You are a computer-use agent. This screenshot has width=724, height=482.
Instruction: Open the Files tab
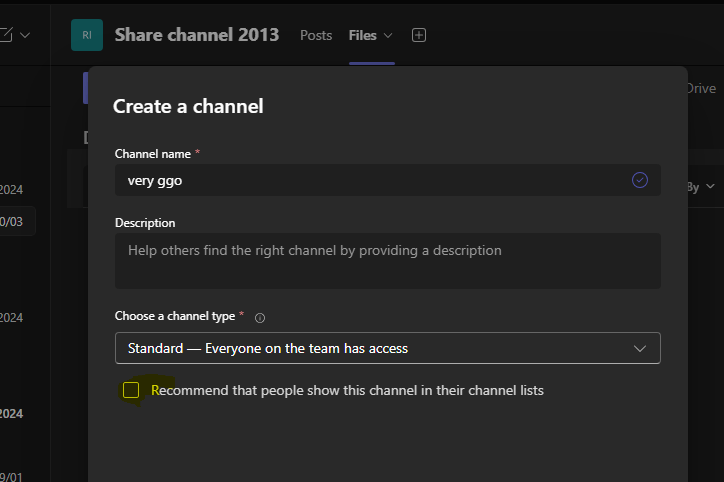pyautogui.click(x=362, y=36)
